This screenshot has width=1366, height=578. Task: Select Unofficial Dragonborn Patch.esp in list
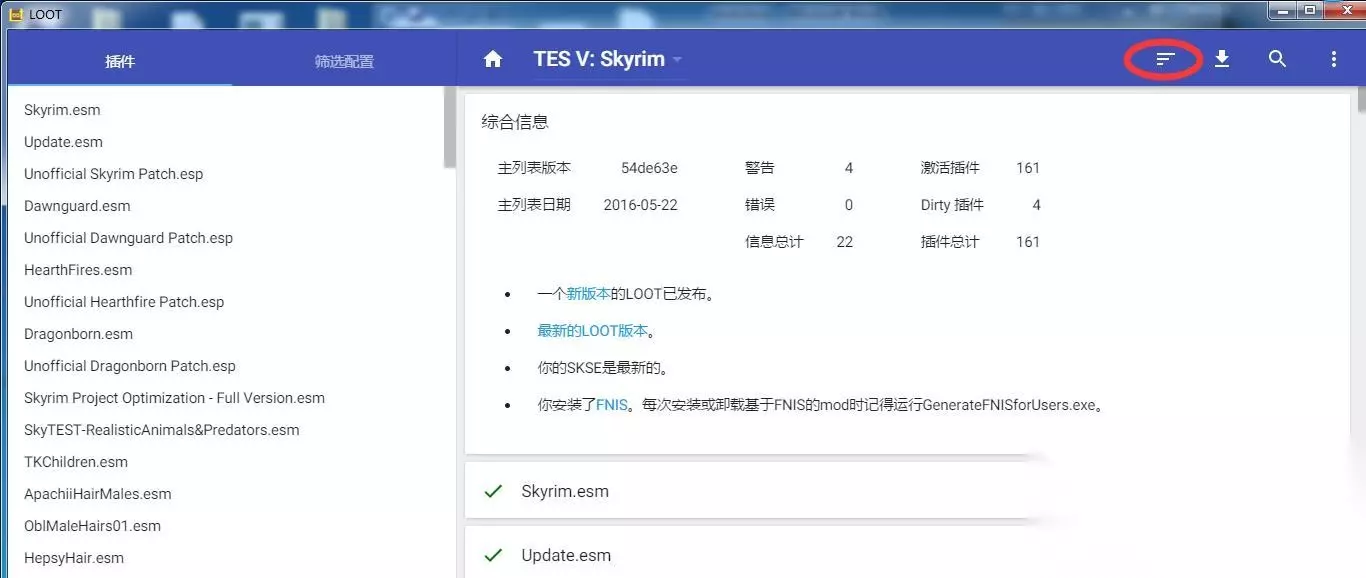[x=130, y=366]
